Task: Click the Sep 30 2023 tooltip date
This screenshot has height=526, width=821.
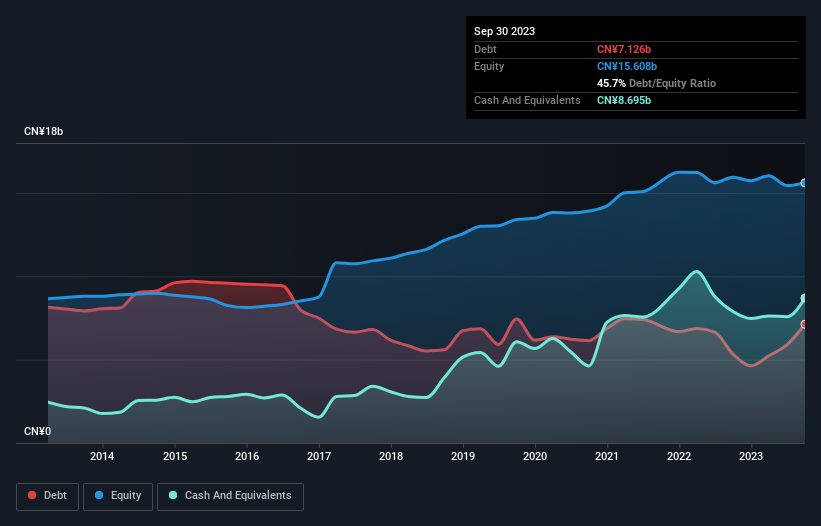Action: [x=504, y=31]
